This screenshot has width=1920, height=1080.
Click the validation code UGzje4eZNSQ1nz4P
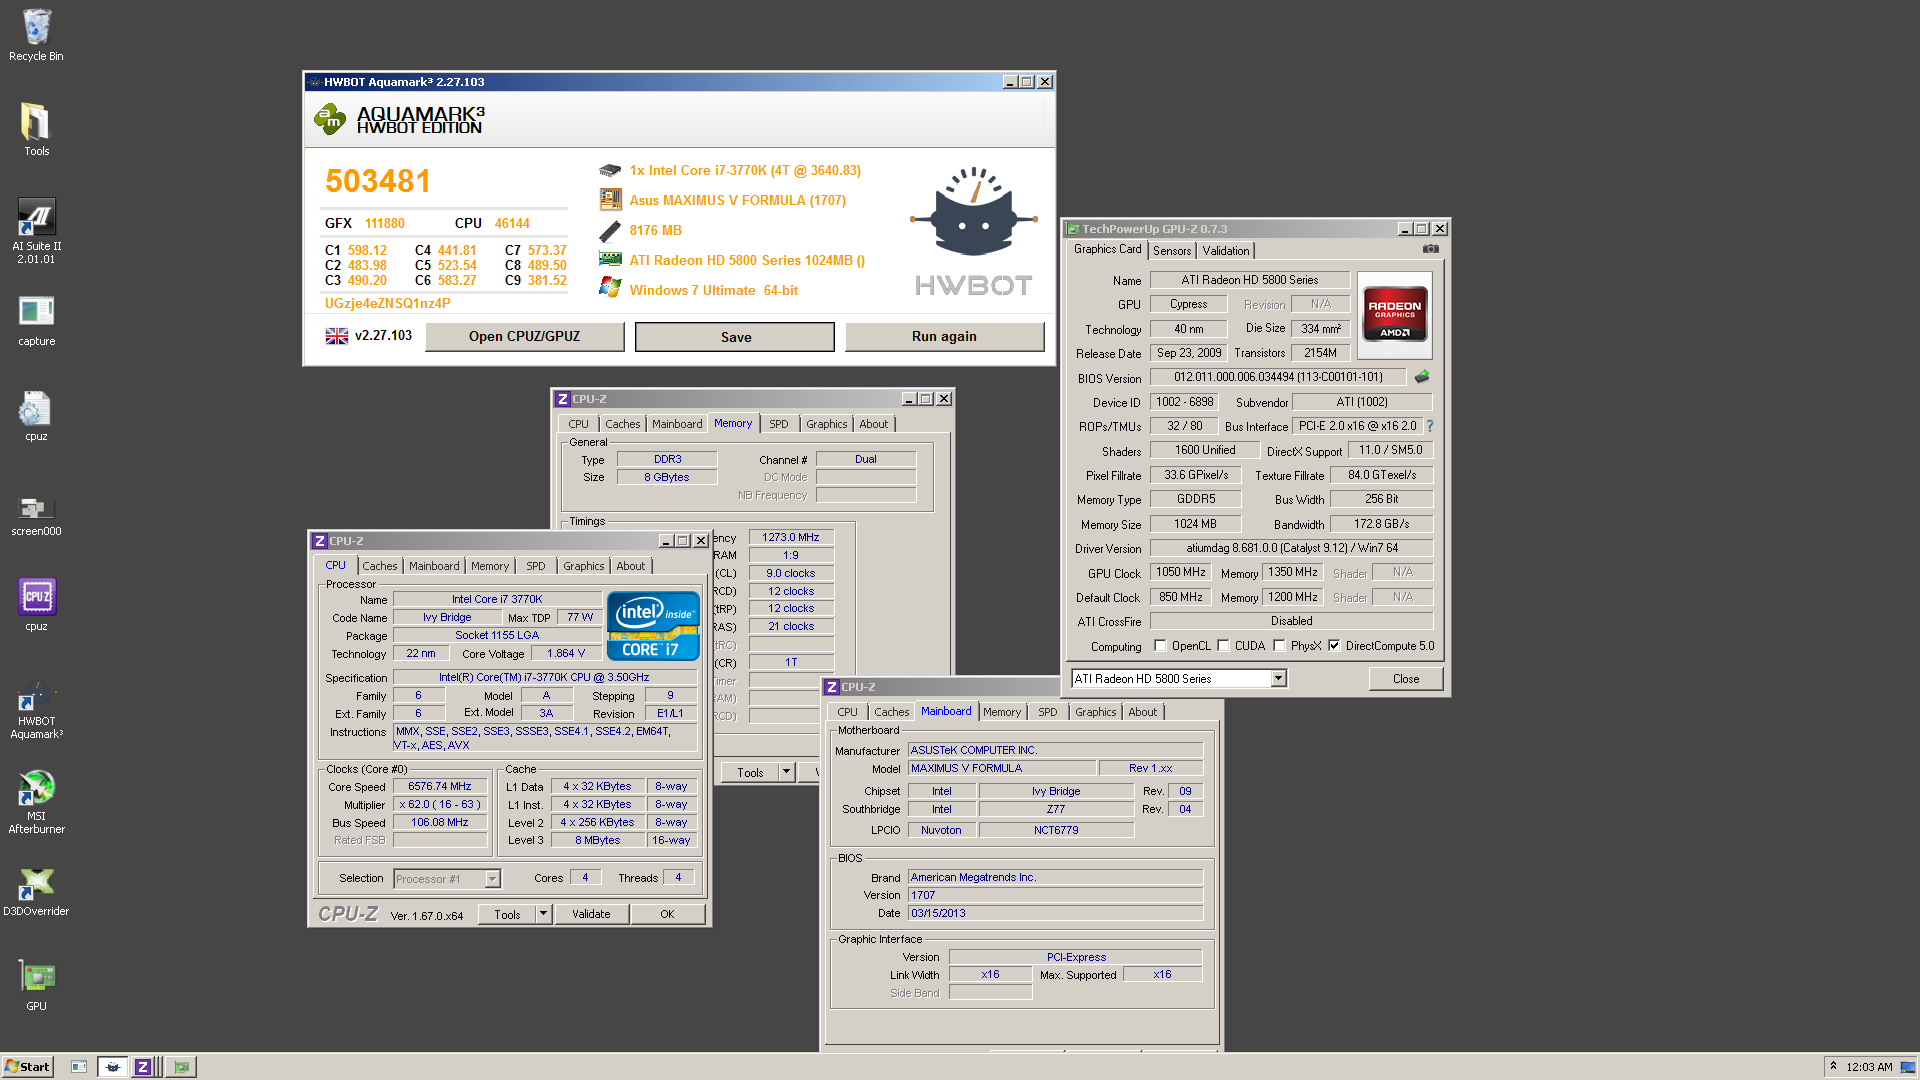[388, 303]
